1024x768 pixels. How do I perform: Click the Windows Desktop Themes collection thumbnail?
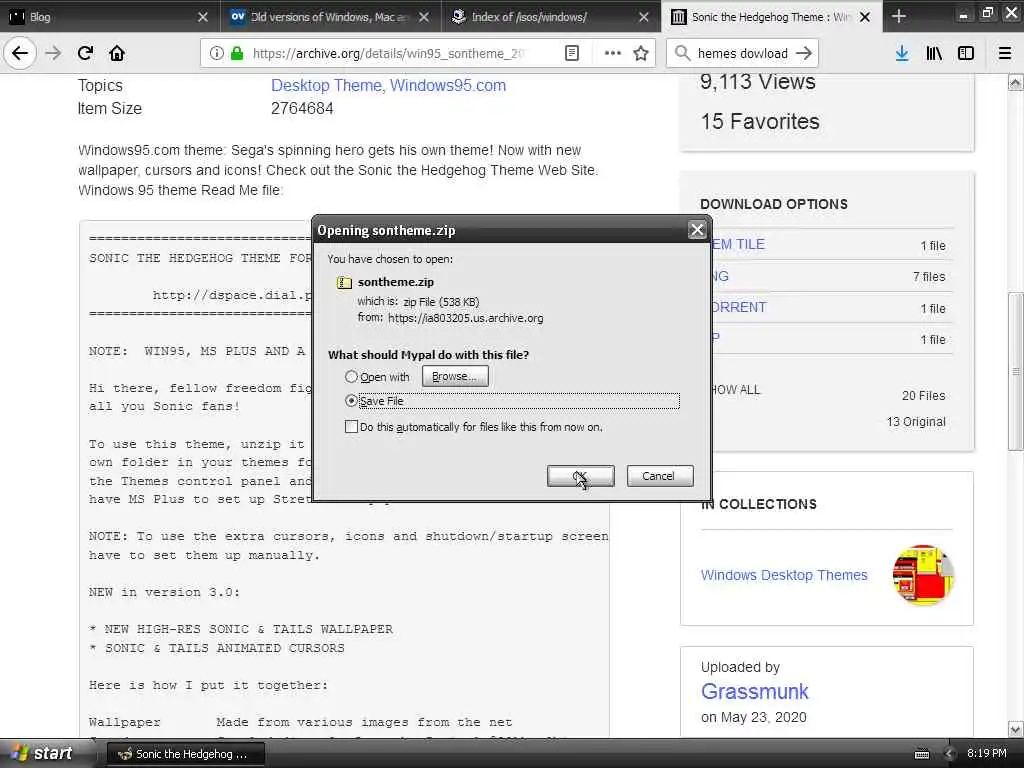coord(923,575)
